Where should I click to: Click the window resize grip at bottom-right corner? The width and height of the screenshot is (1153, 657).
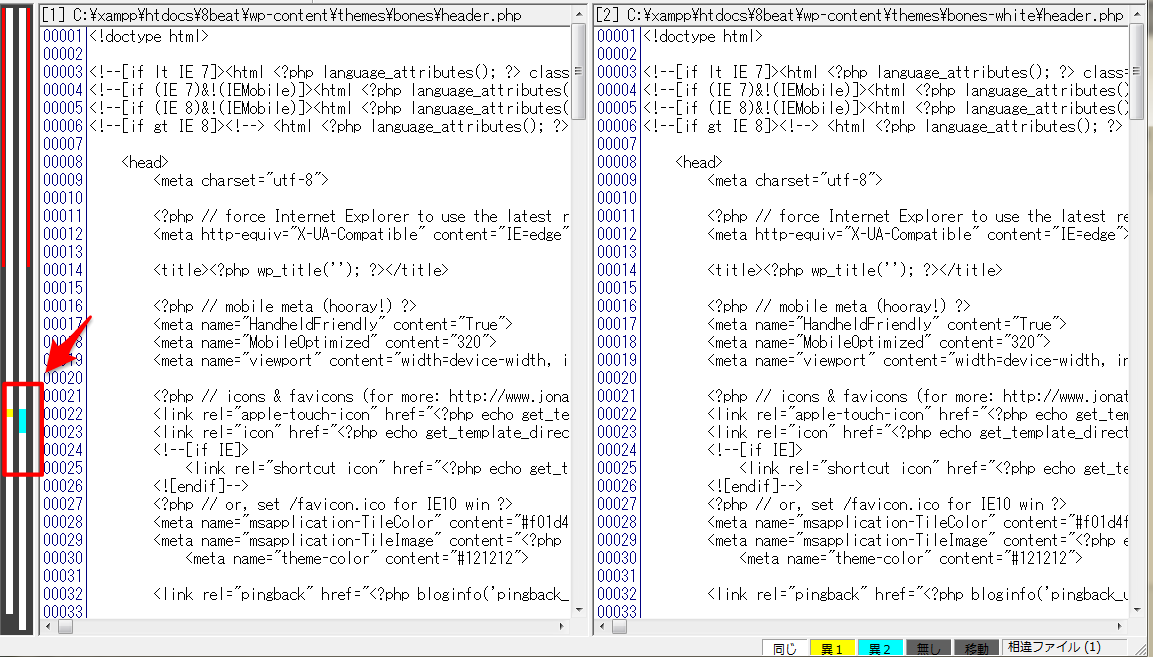1142,648
